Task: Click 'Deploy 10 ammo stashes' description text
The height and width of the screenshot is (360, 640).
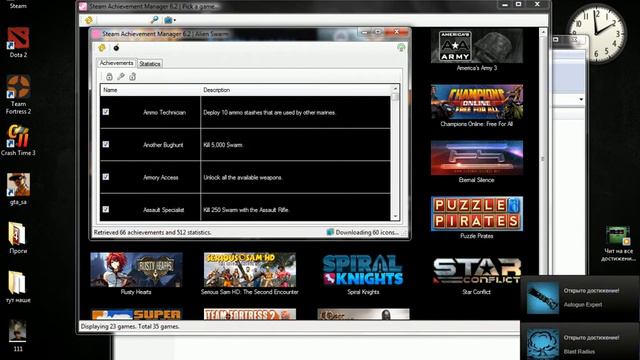Action: click(269, 112)
